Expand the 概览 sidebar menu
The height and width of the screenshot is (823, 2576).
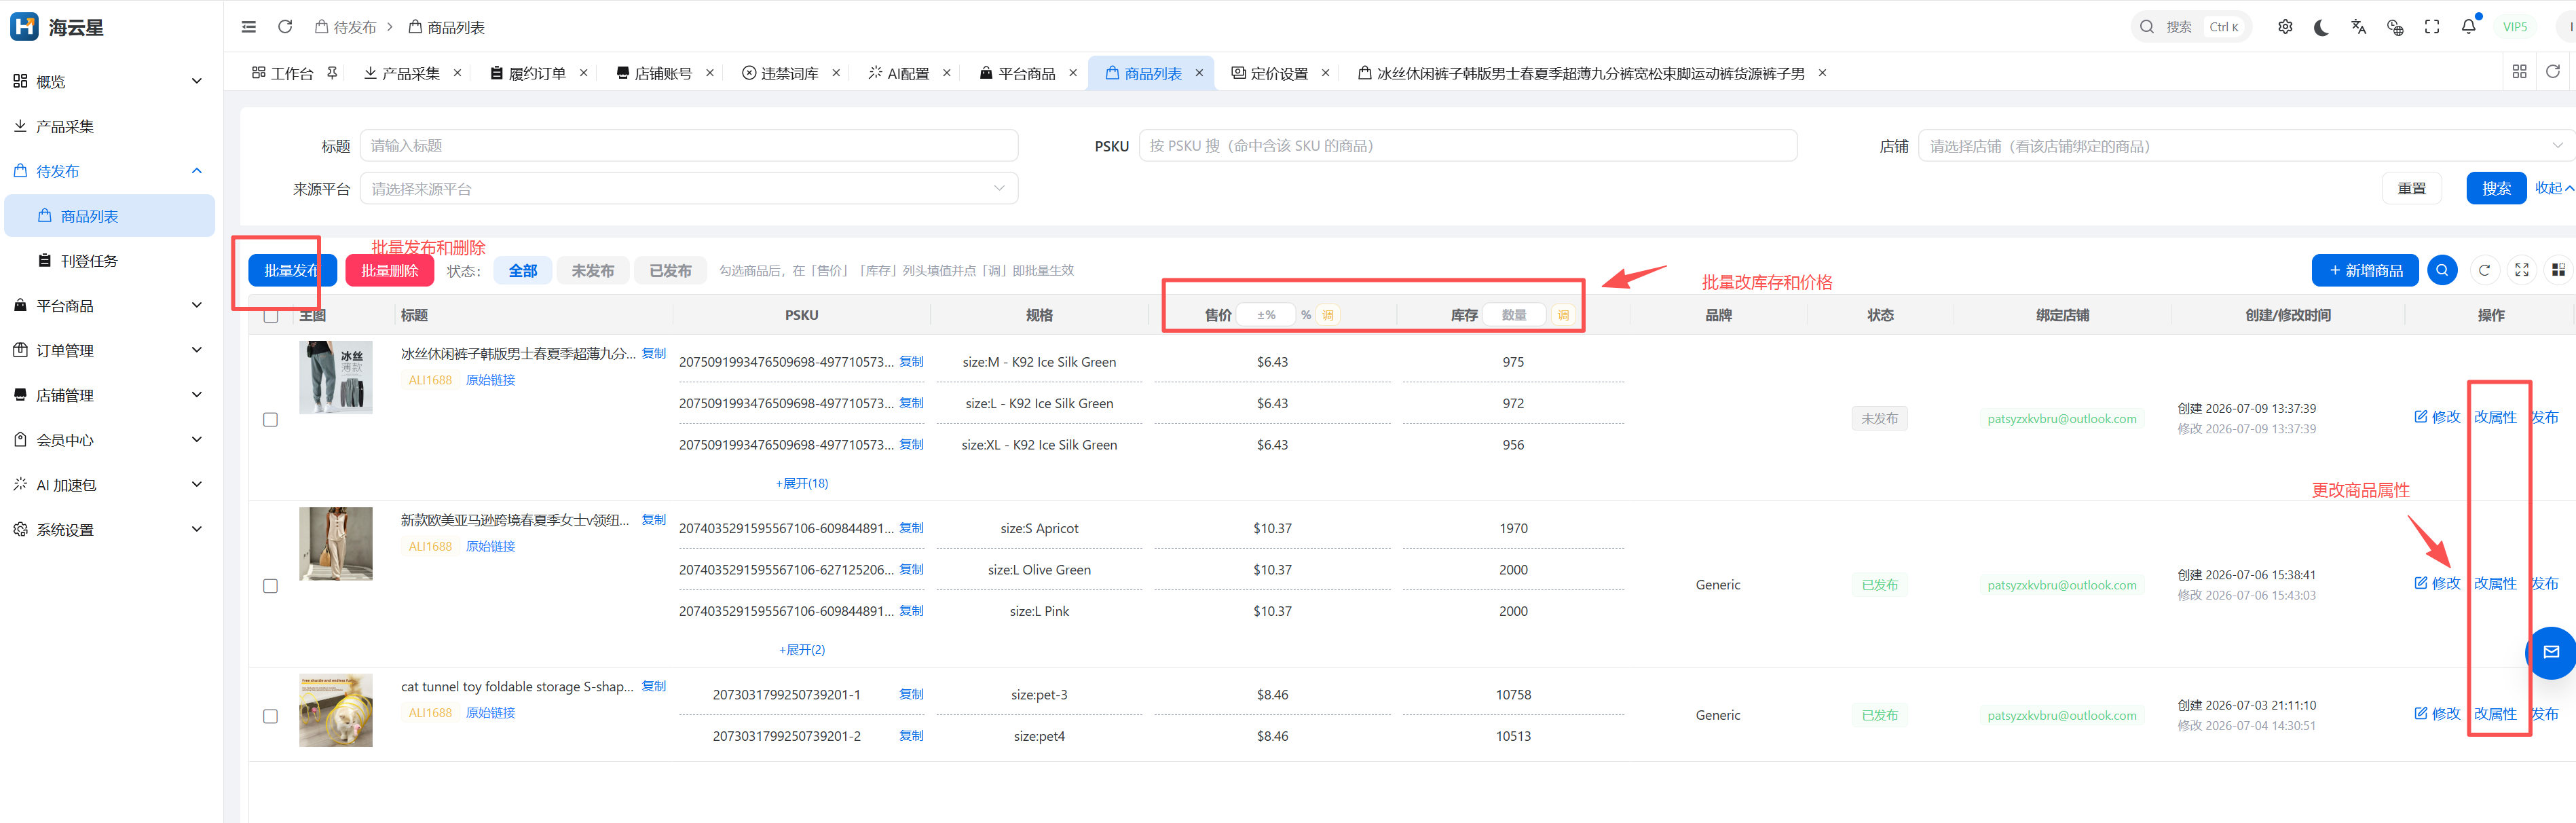(x=108, y=82)
